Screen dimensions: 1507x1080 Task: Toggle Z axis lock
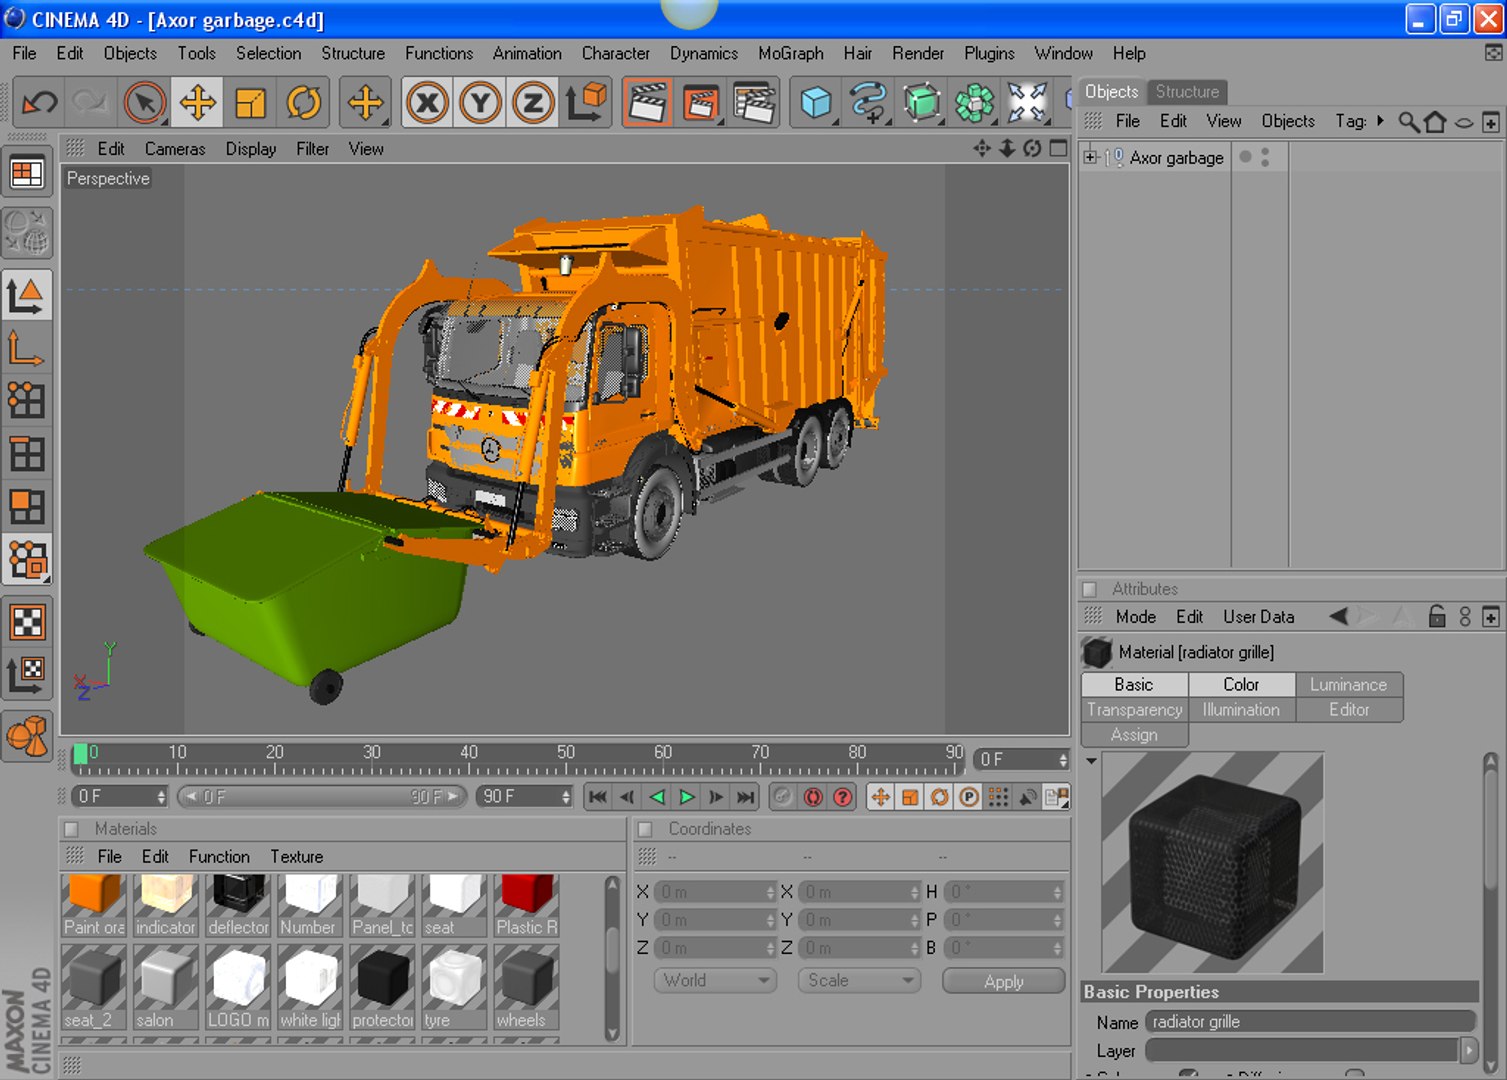533,102
